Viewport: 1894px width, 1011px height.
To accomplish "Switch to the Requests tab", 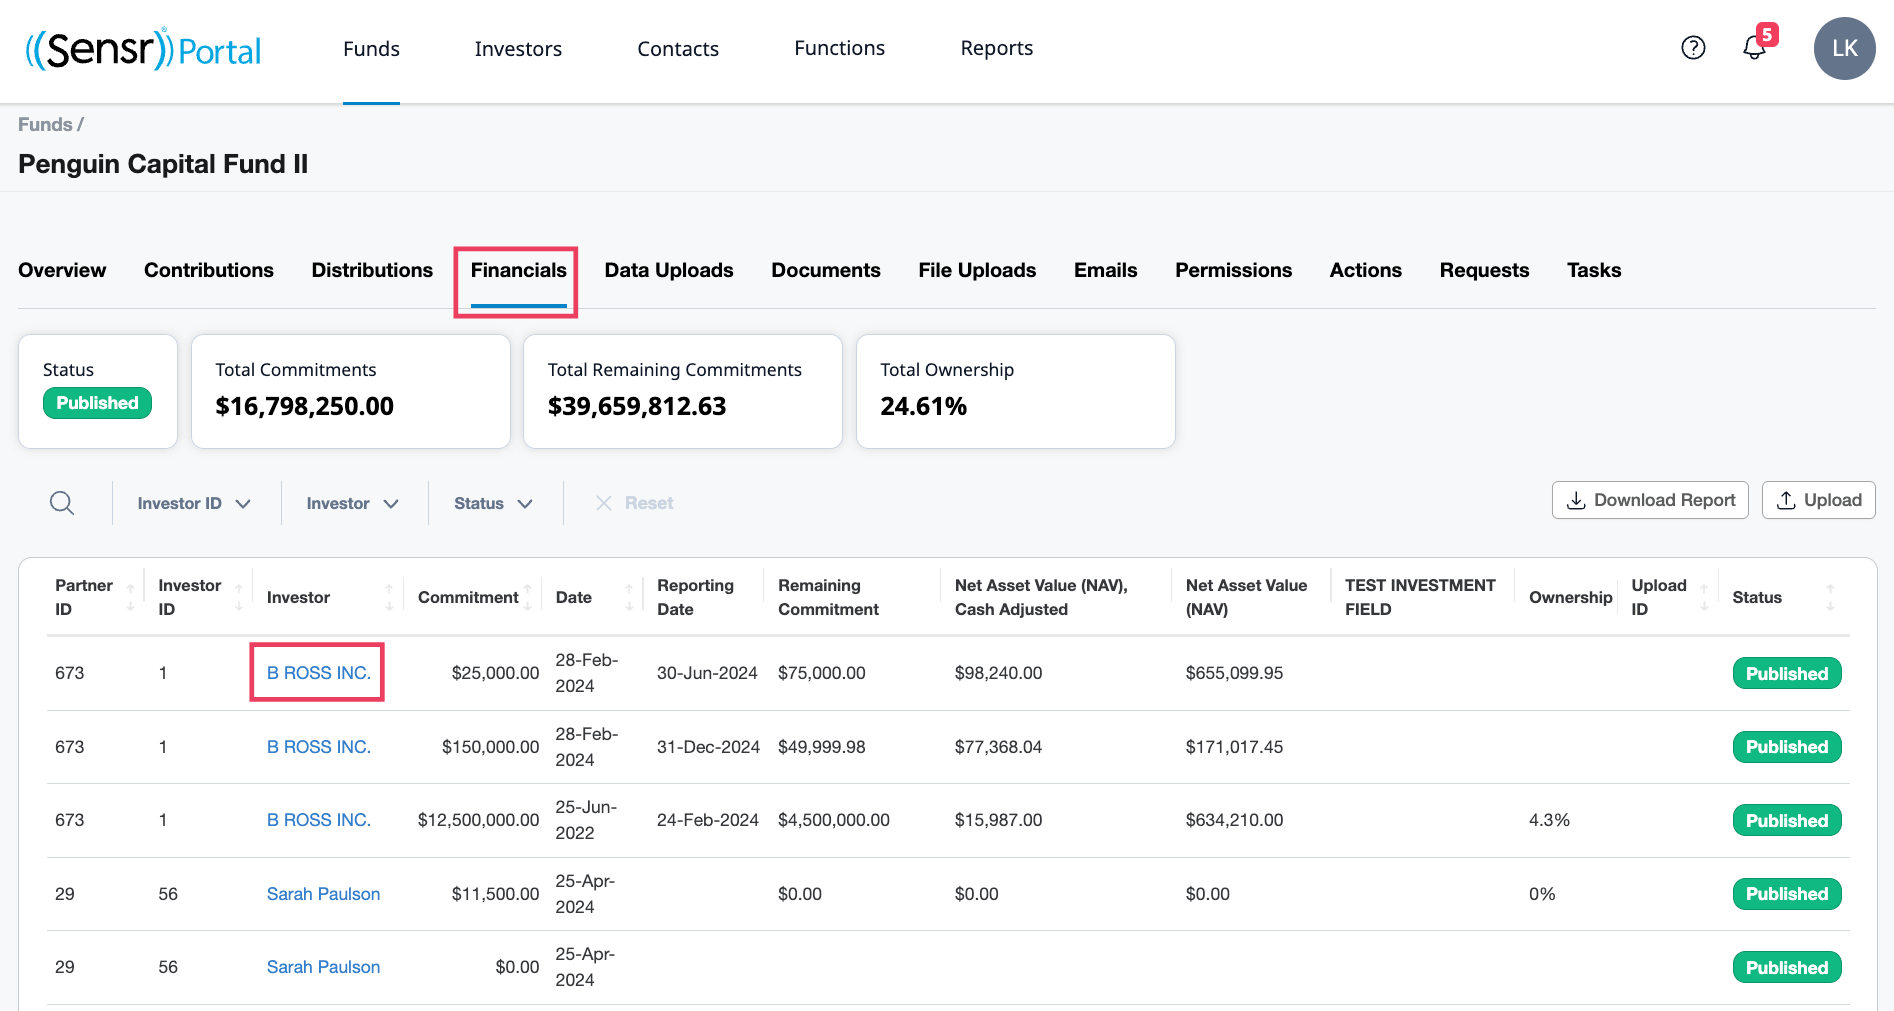I will 1484,270.
